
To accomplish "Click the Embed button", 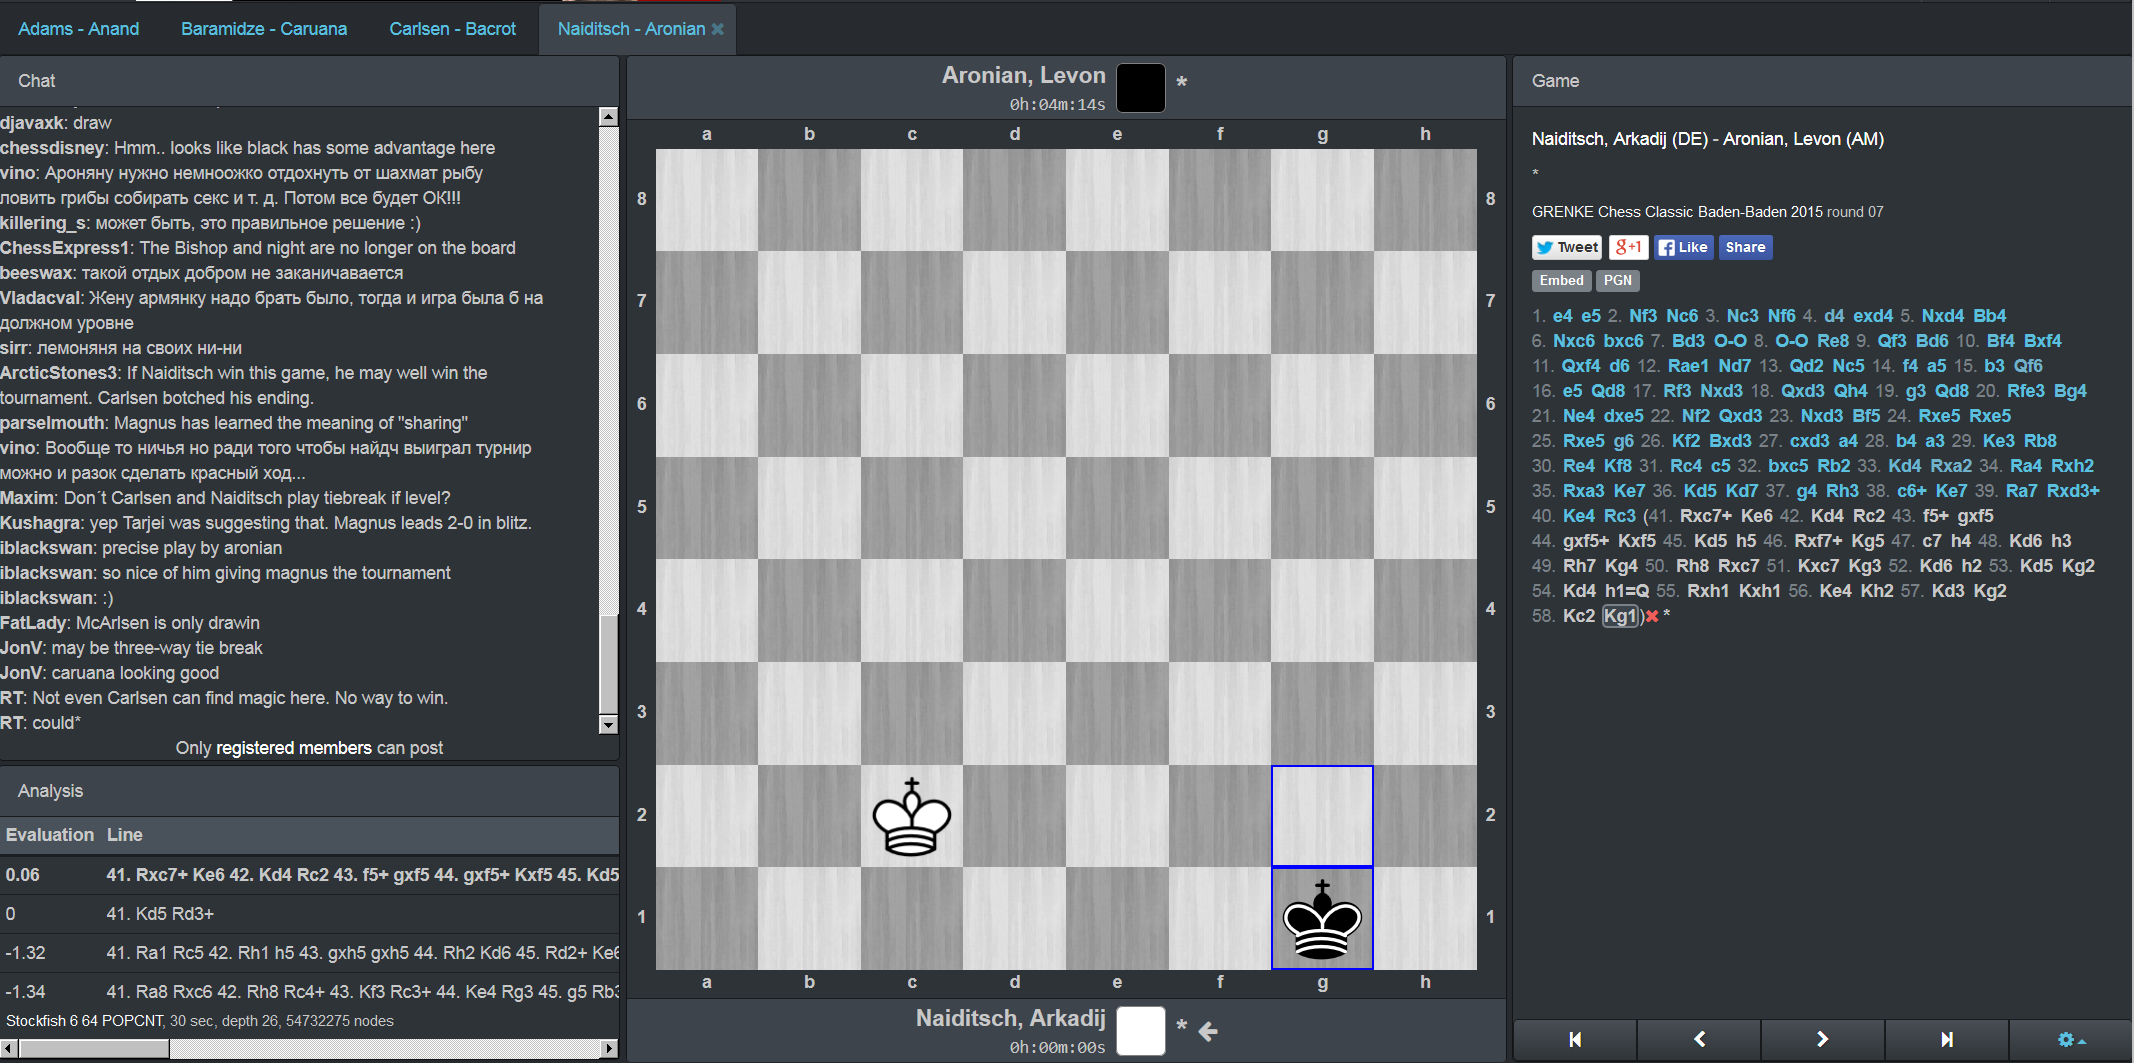I will tap(1561, 281).
